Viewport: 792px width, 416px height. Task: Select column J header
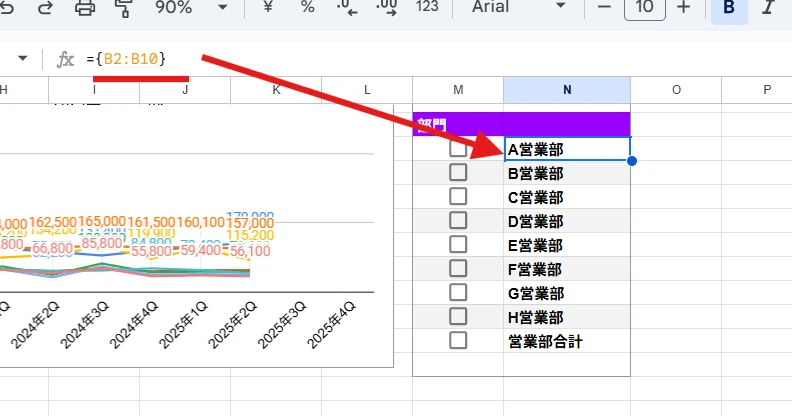pos(185,90)
